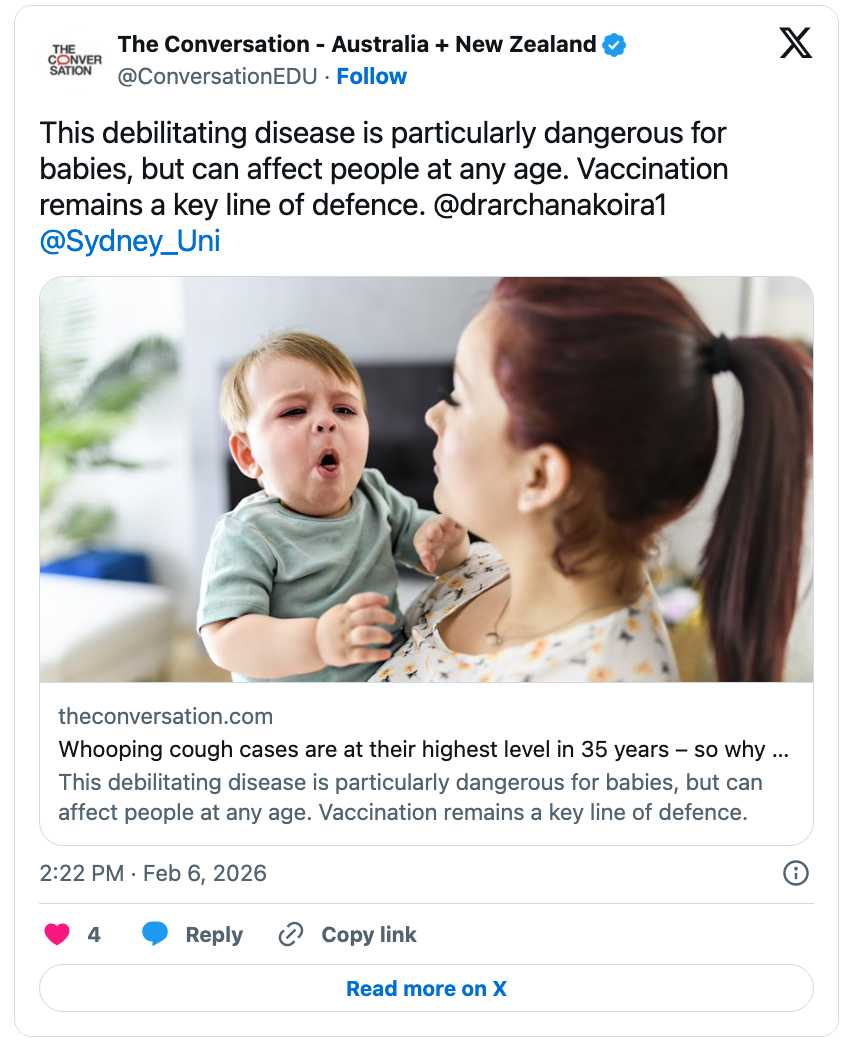The image size is (856, 1045).
Task: Click the blue verified badge
Action: click(614, 45)
